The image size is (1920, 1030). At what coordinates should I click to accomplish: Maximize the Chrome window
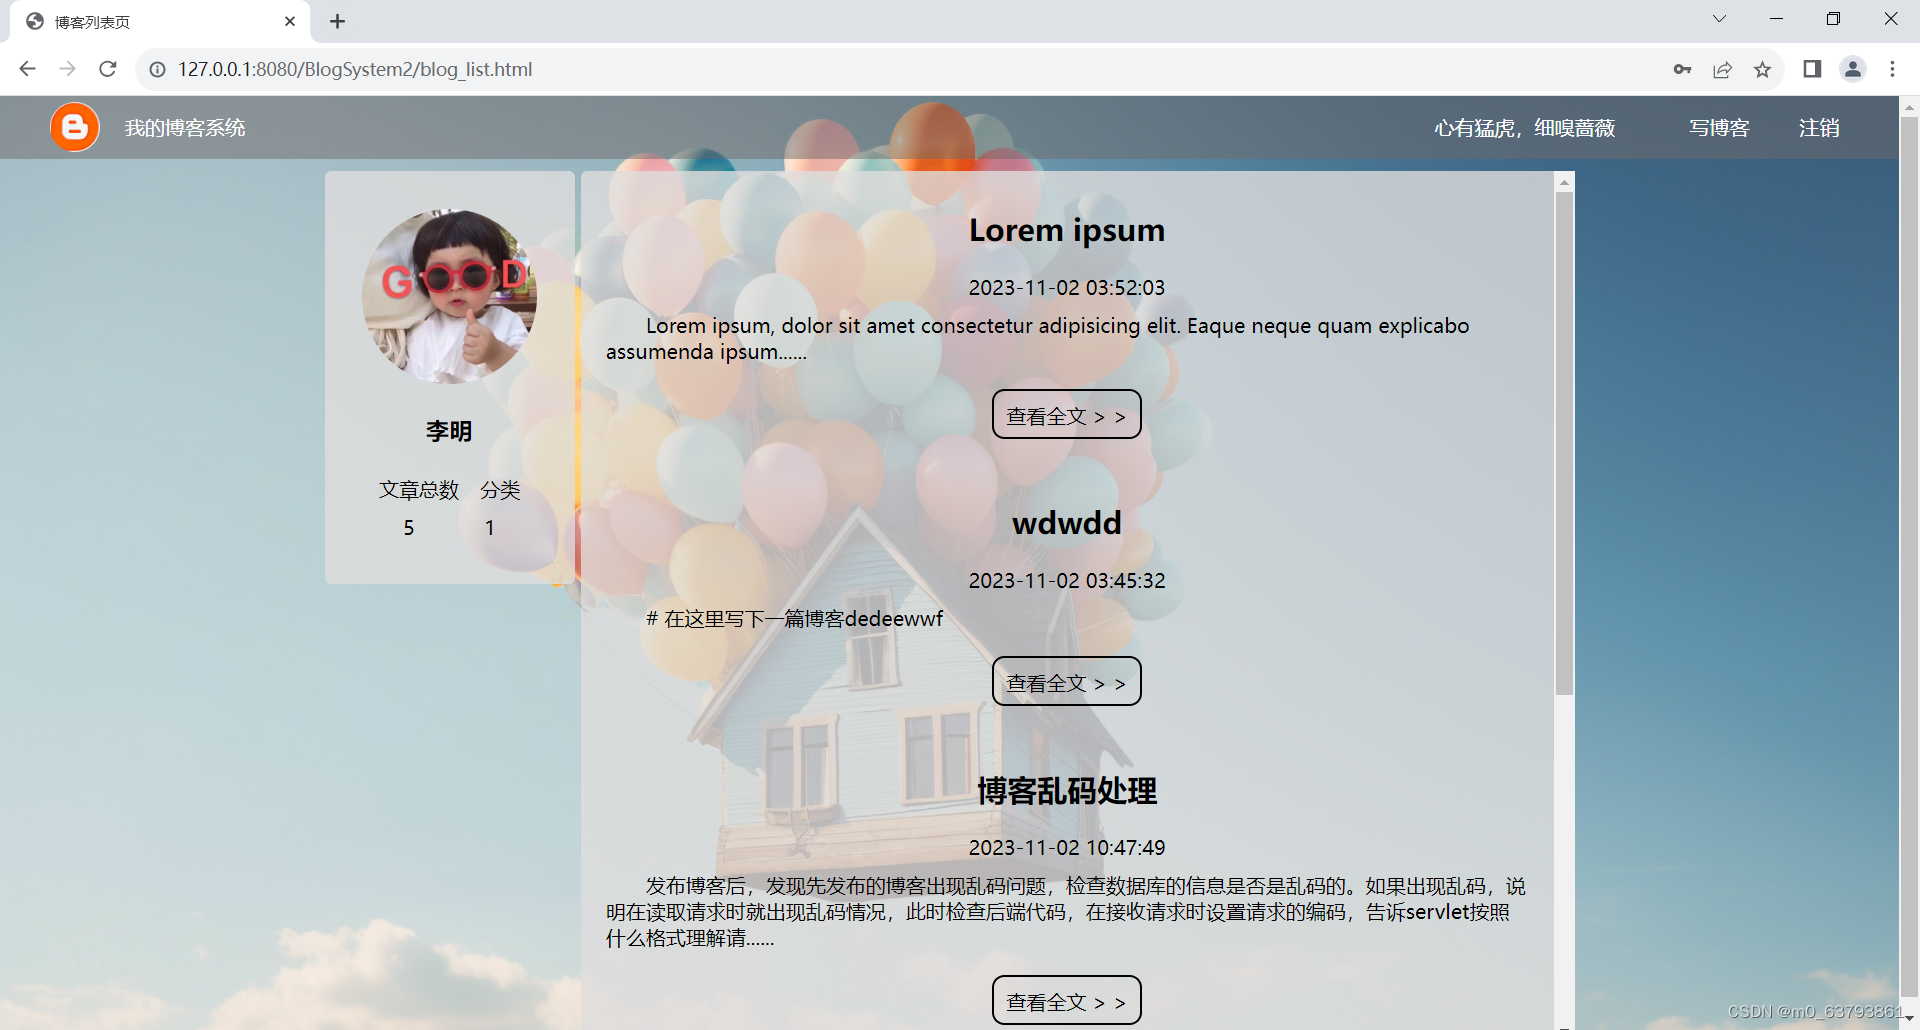tap(1833, 19)
